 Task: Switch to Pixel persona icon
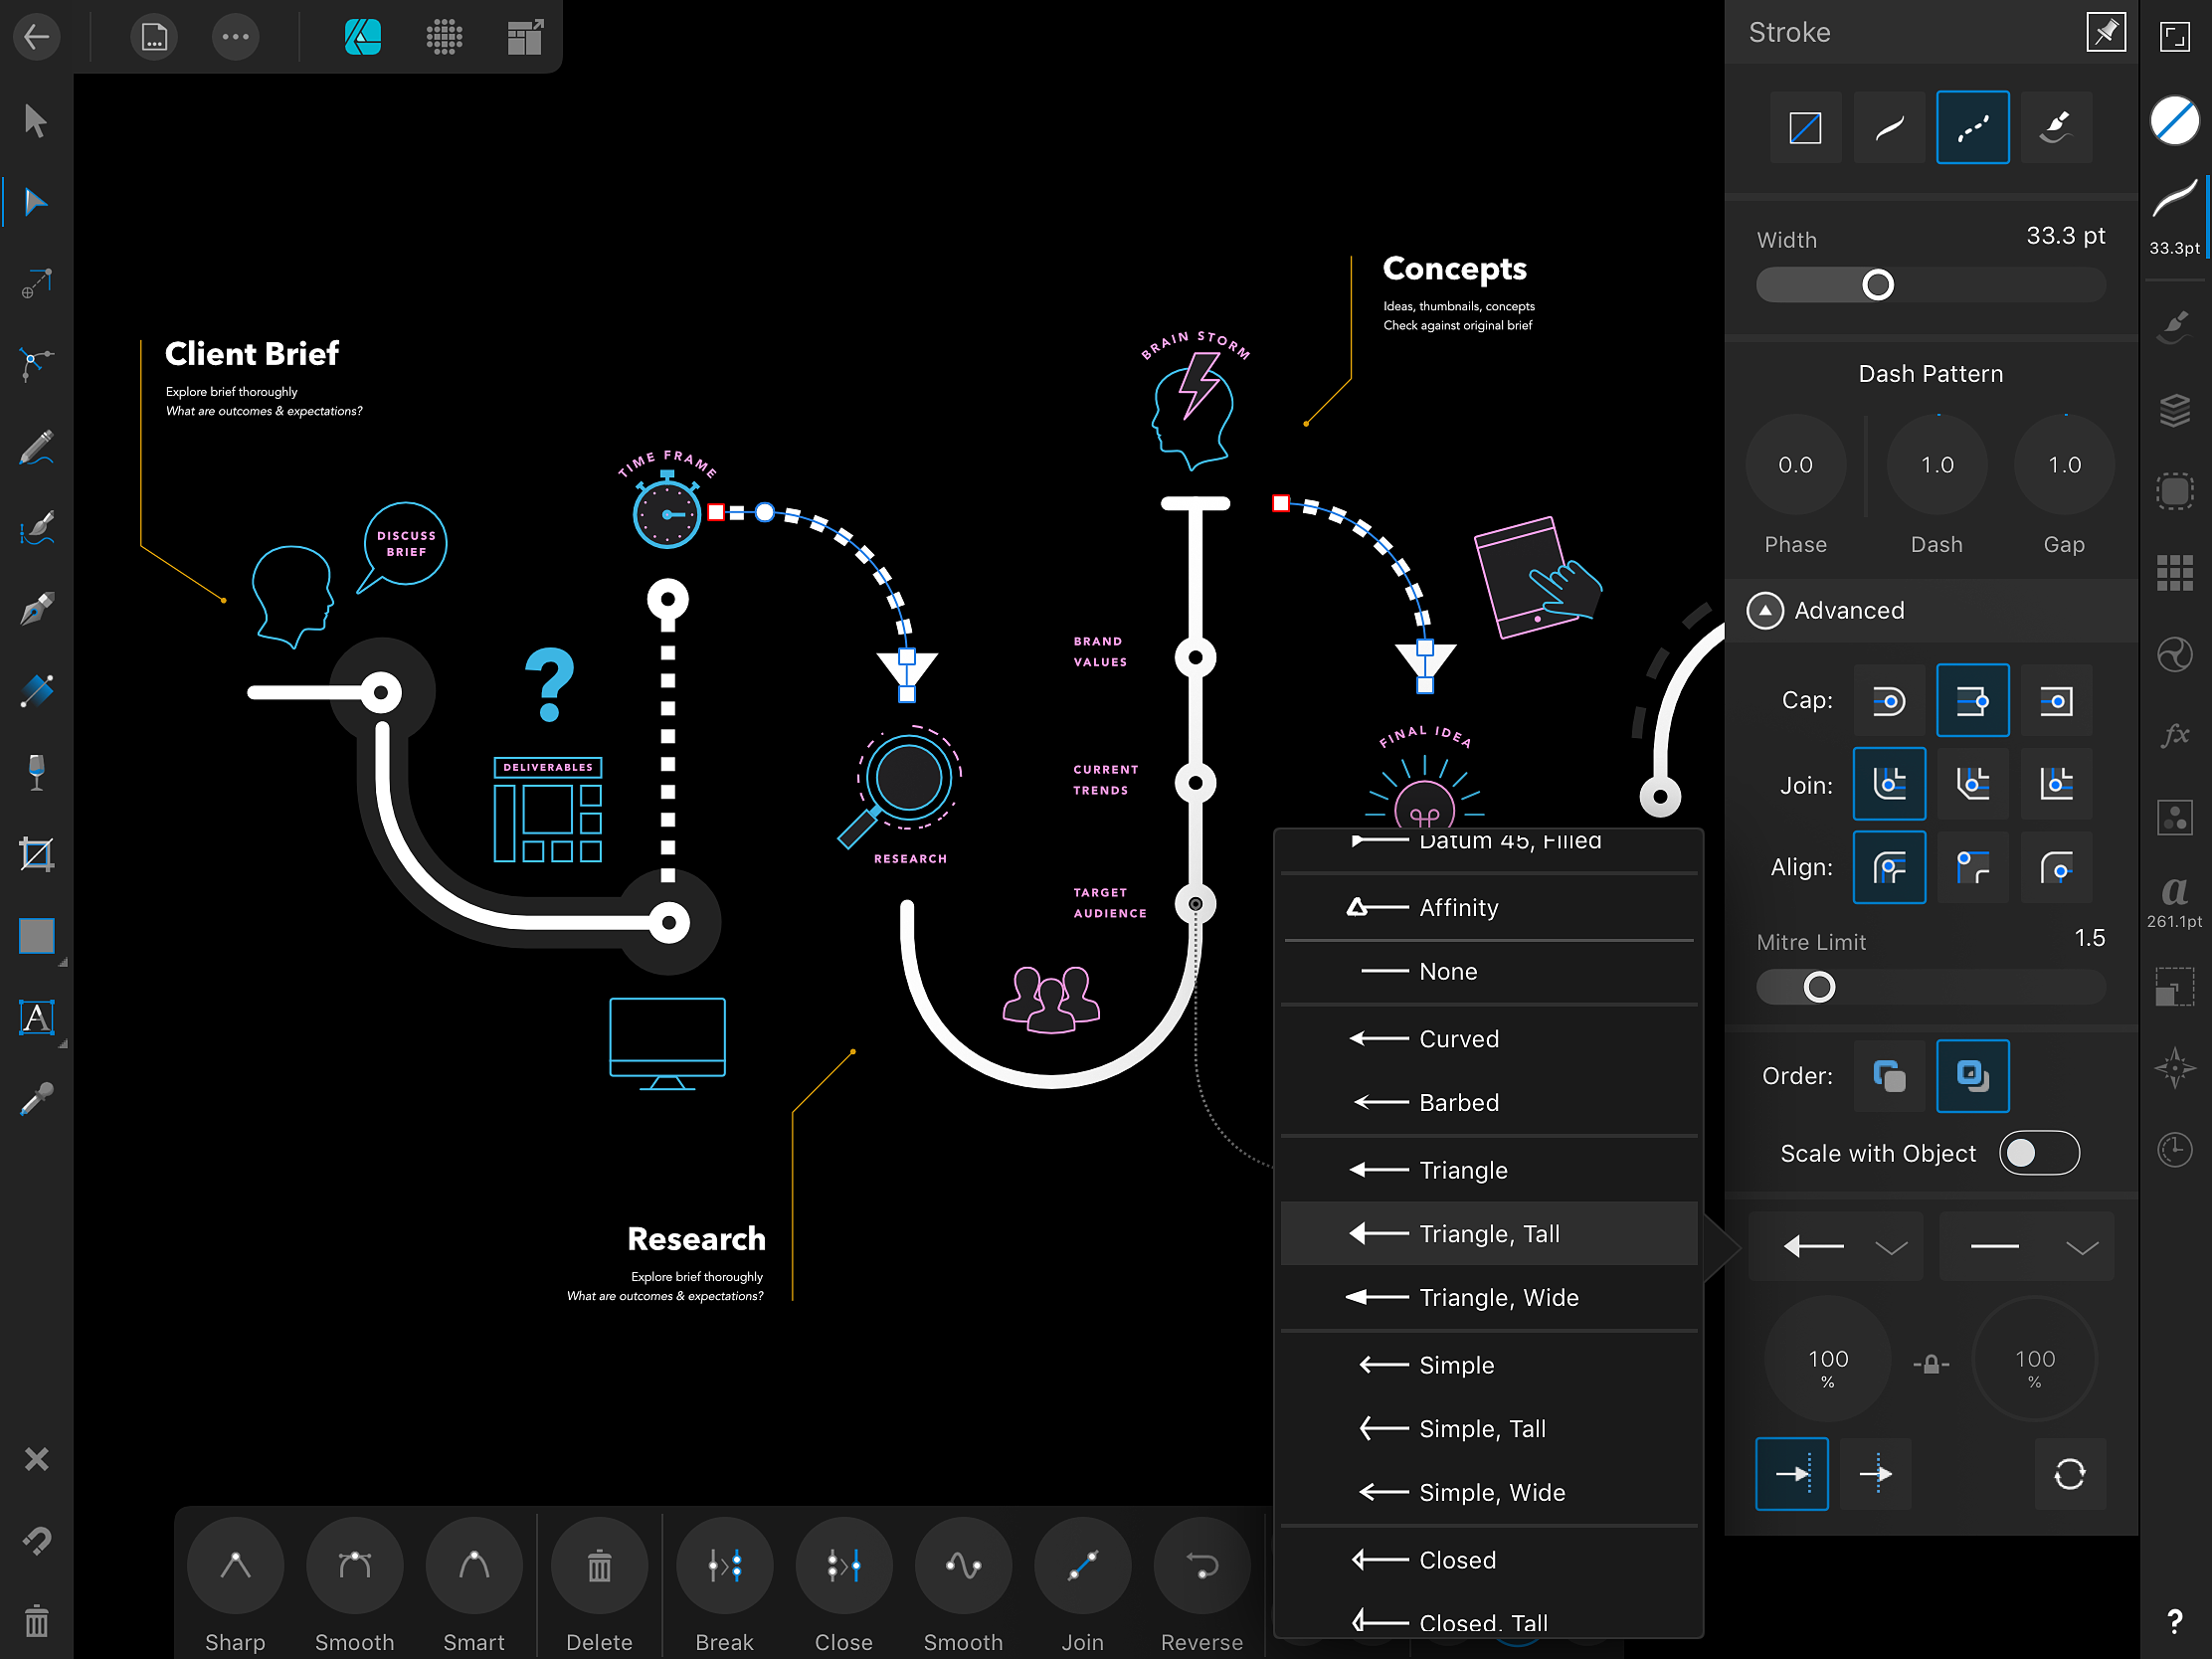tap(444, 38)
